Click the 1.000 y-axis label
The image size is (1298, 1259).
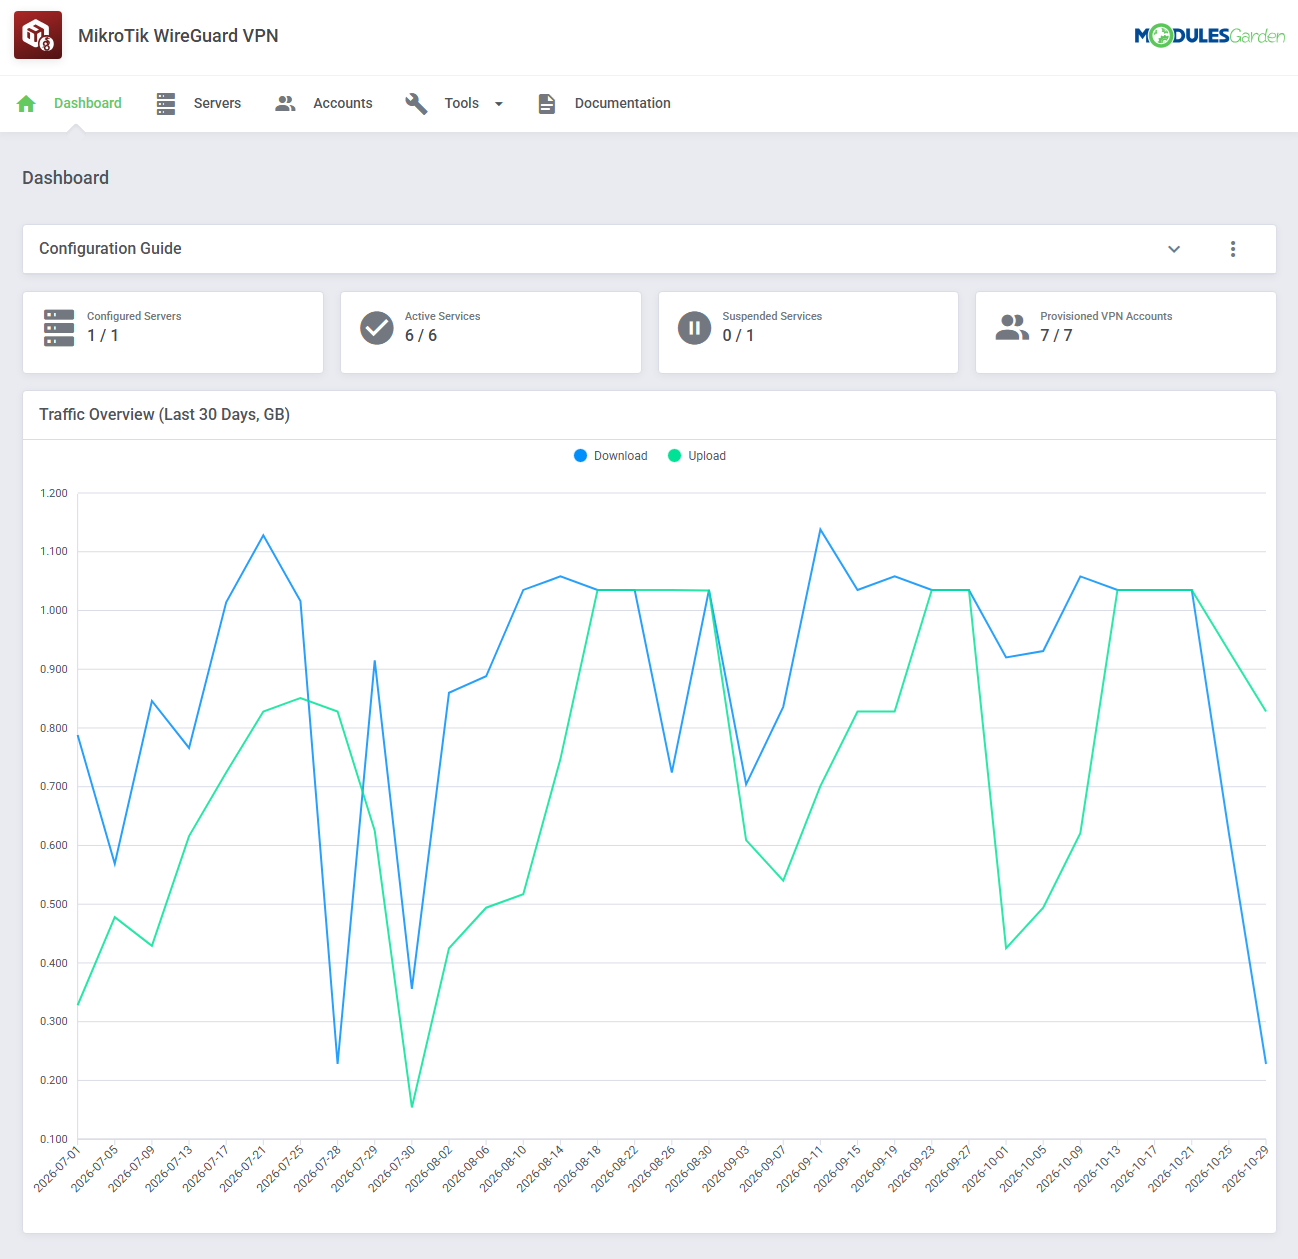54,611
